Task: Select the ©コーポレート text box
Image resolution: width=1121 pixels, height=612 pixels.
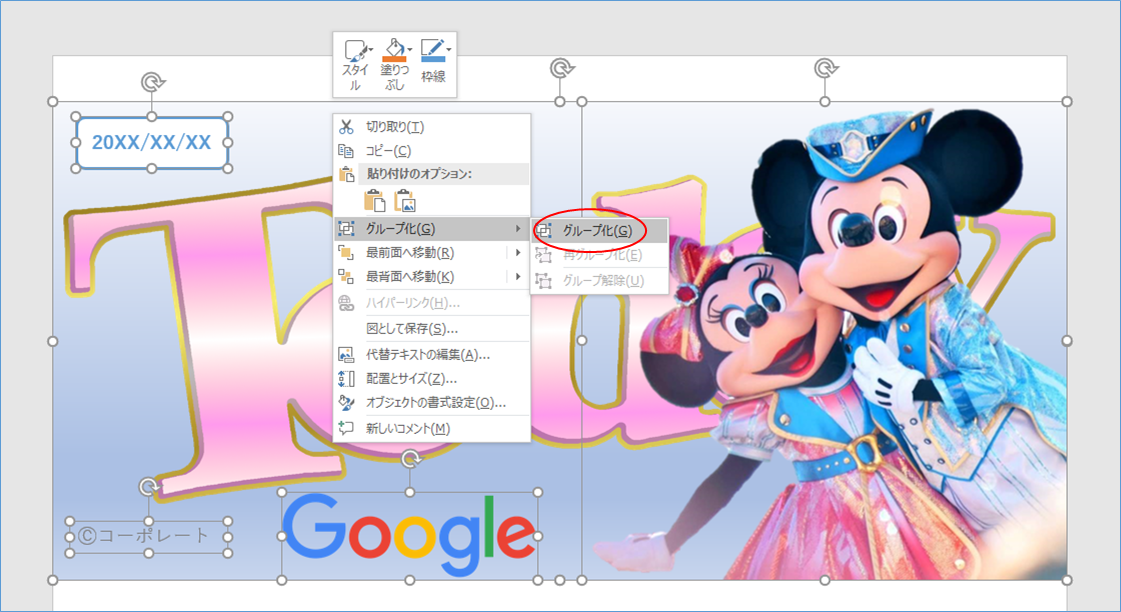Action: (x=149, y=537)
